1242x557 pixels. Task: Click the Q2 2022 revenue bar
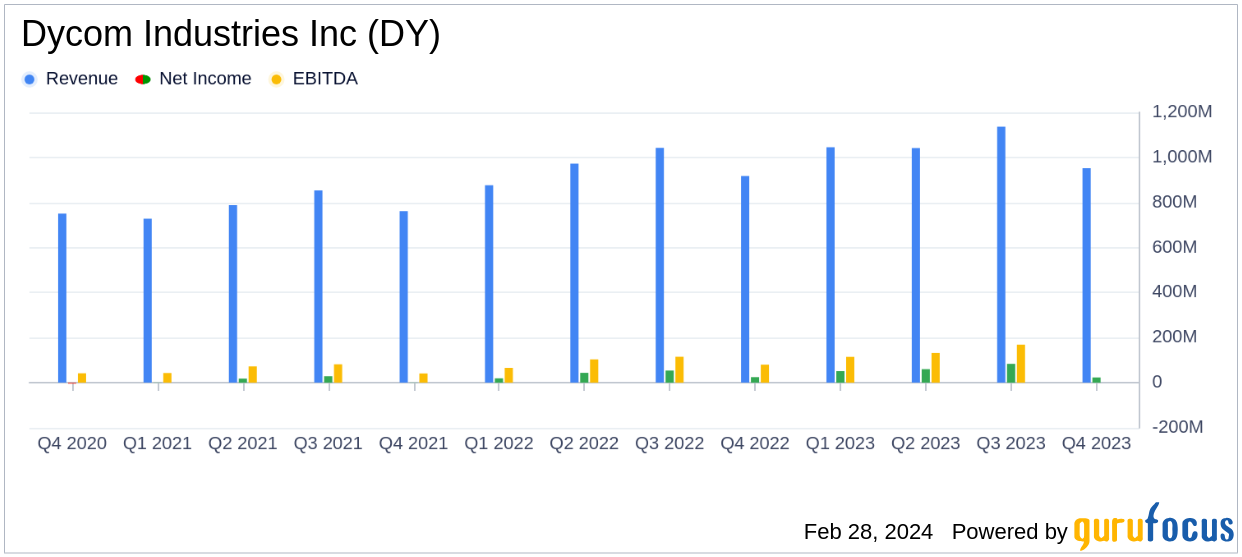(575, 273)
